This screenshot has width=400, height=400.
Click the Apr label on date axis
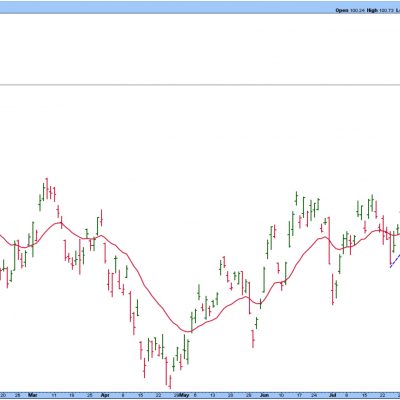pos(105,395)
